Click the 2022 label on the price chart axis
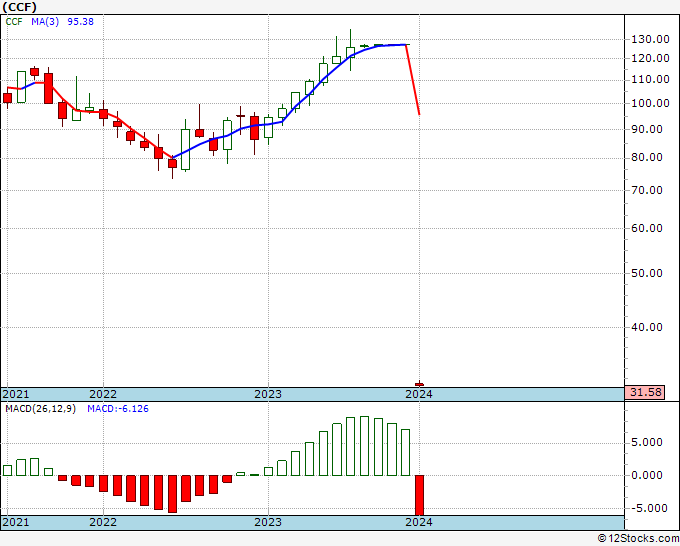 (103, 394)
